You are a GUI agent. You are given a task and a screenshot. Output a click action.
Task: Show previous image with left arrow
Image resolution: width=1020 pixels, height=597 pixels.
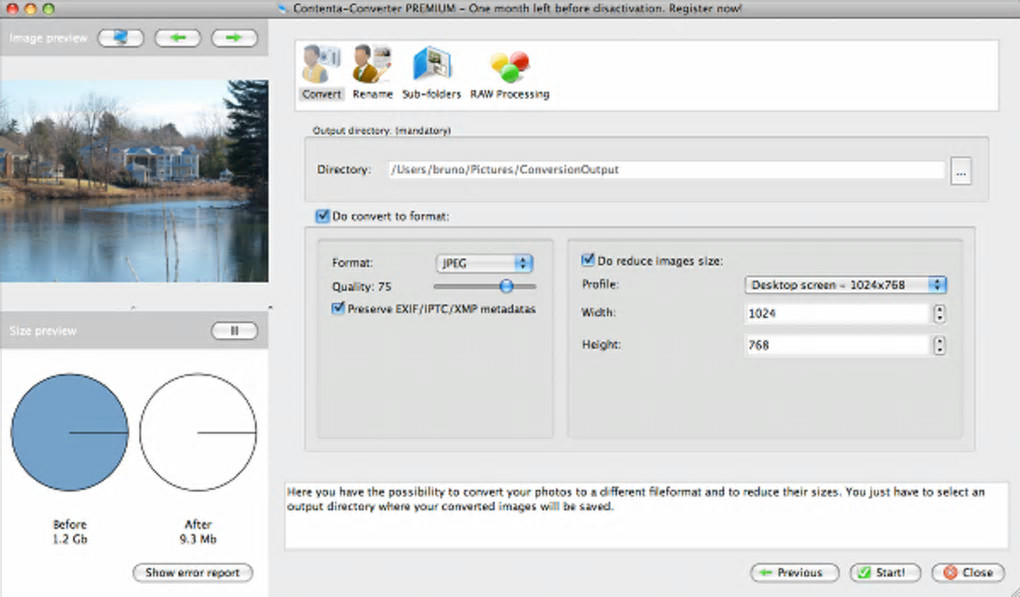tap(178, 38)
